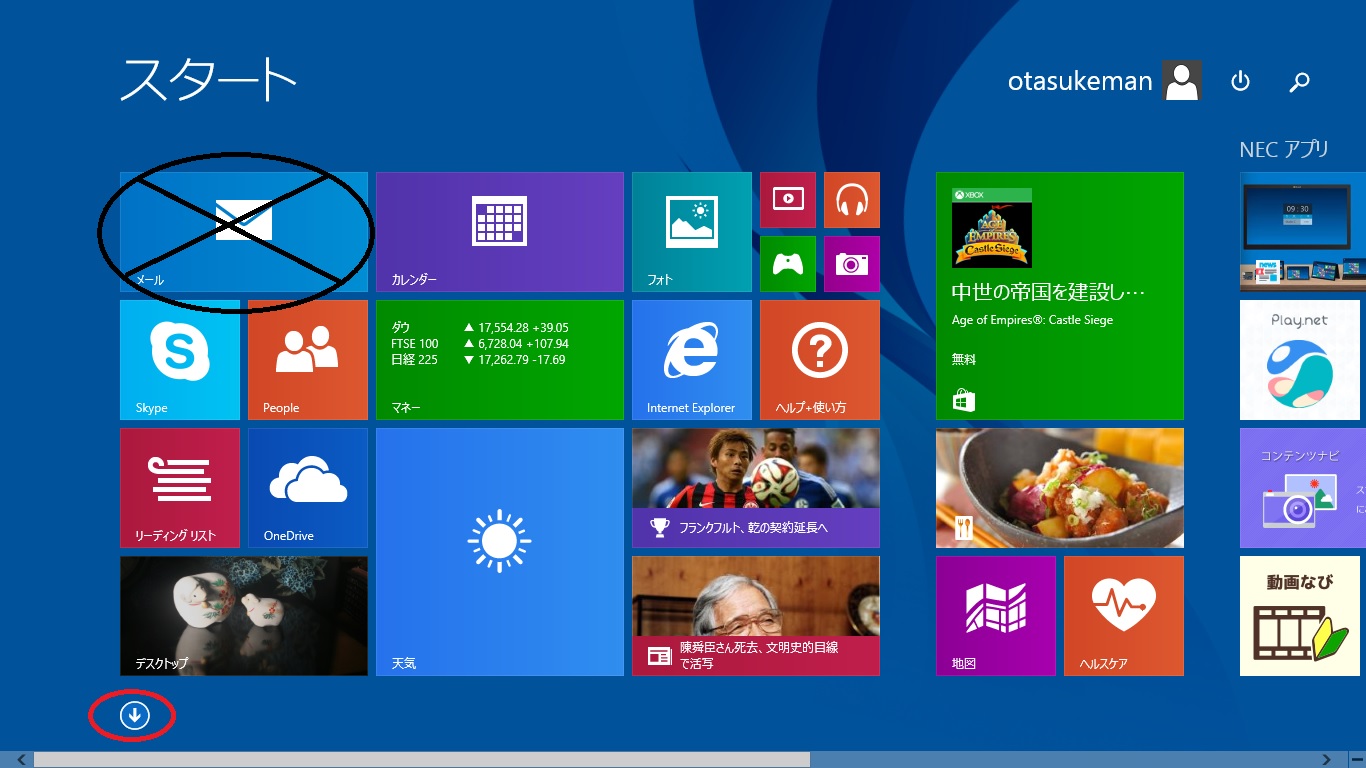This screenshot has height=768, width=1366.
Task: Open the Health (ヘルスケア) tile
Action: pyautogui.click(x=1124, y=616)
